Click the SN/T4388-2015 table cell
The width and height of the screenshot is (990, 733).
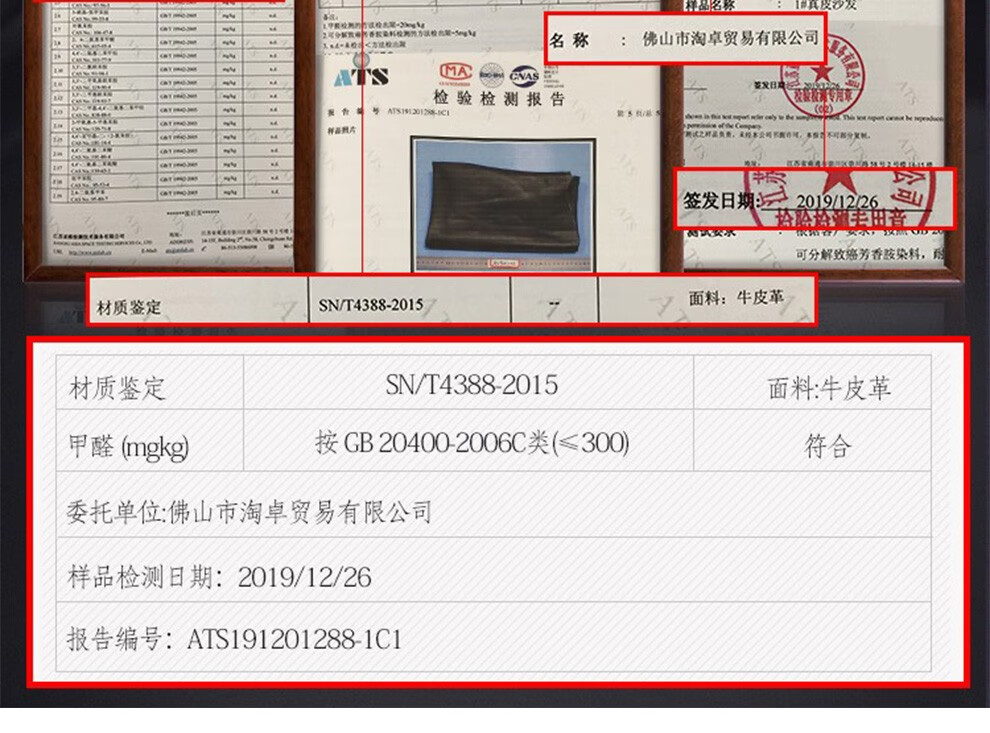pyautogui.click(x=468, y=383)
